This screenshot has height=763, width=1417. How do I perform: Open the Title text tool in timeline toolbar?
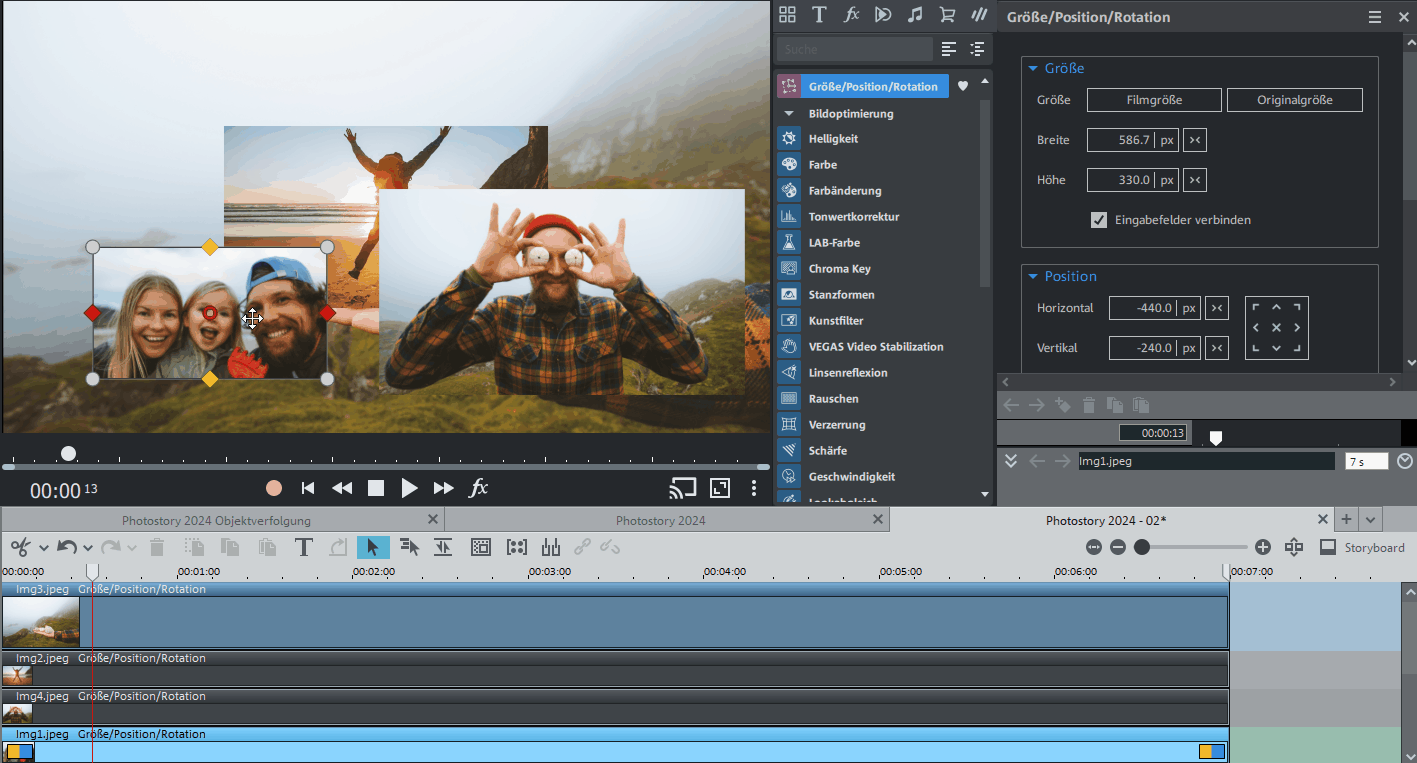pos(303,547)
